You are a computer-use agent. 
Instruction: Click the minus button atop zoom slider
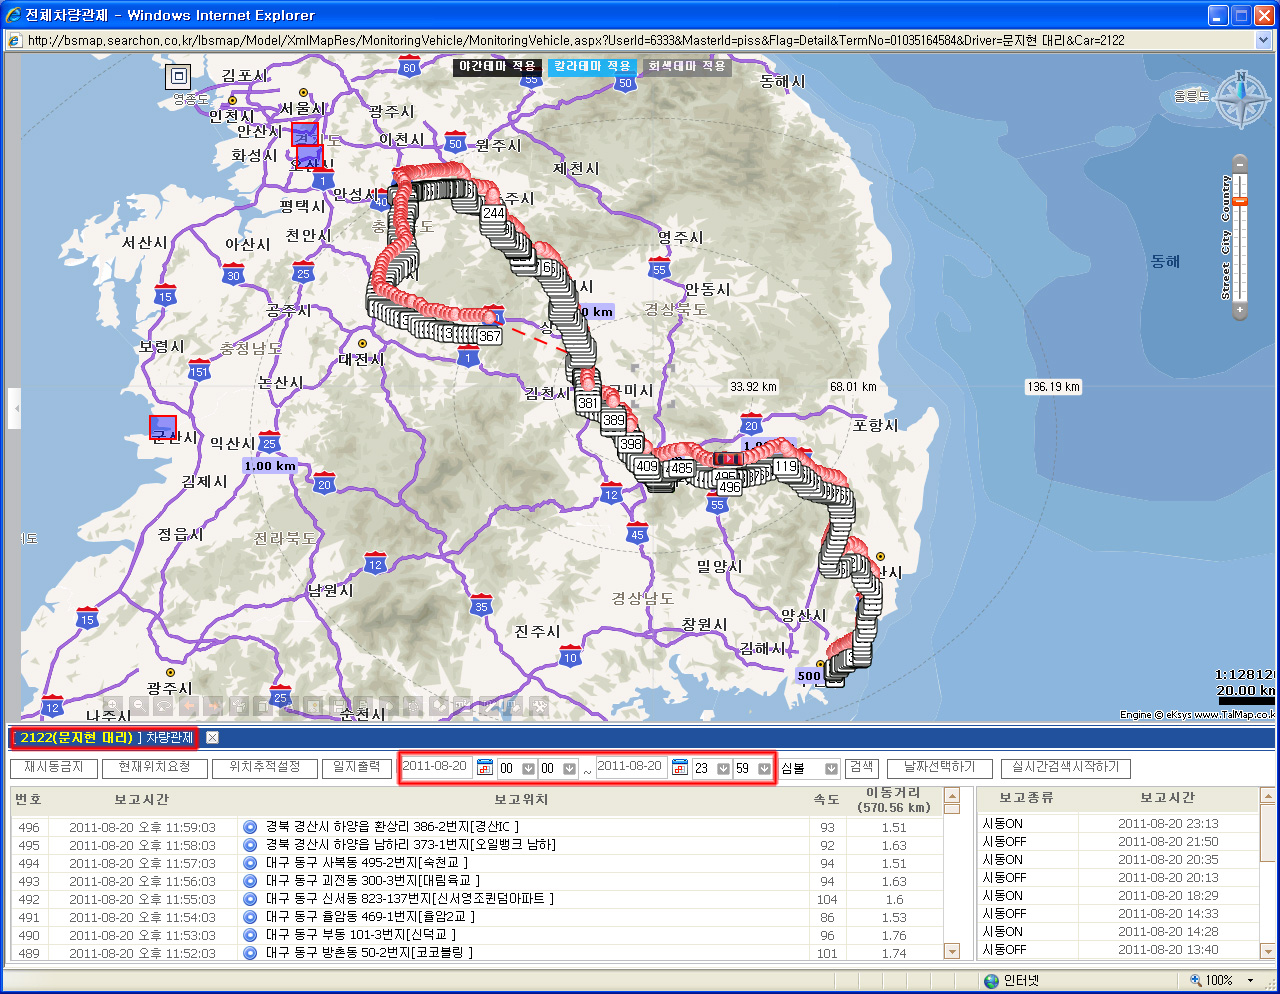tap(1240, 163)
